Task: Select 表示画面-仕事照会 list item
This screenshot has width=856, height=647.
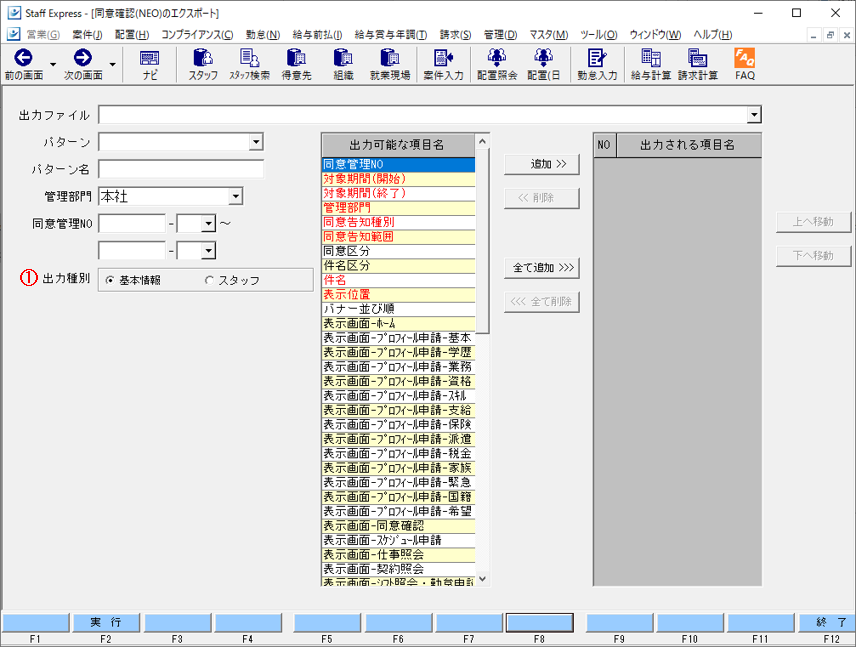Action: [399, 555]
